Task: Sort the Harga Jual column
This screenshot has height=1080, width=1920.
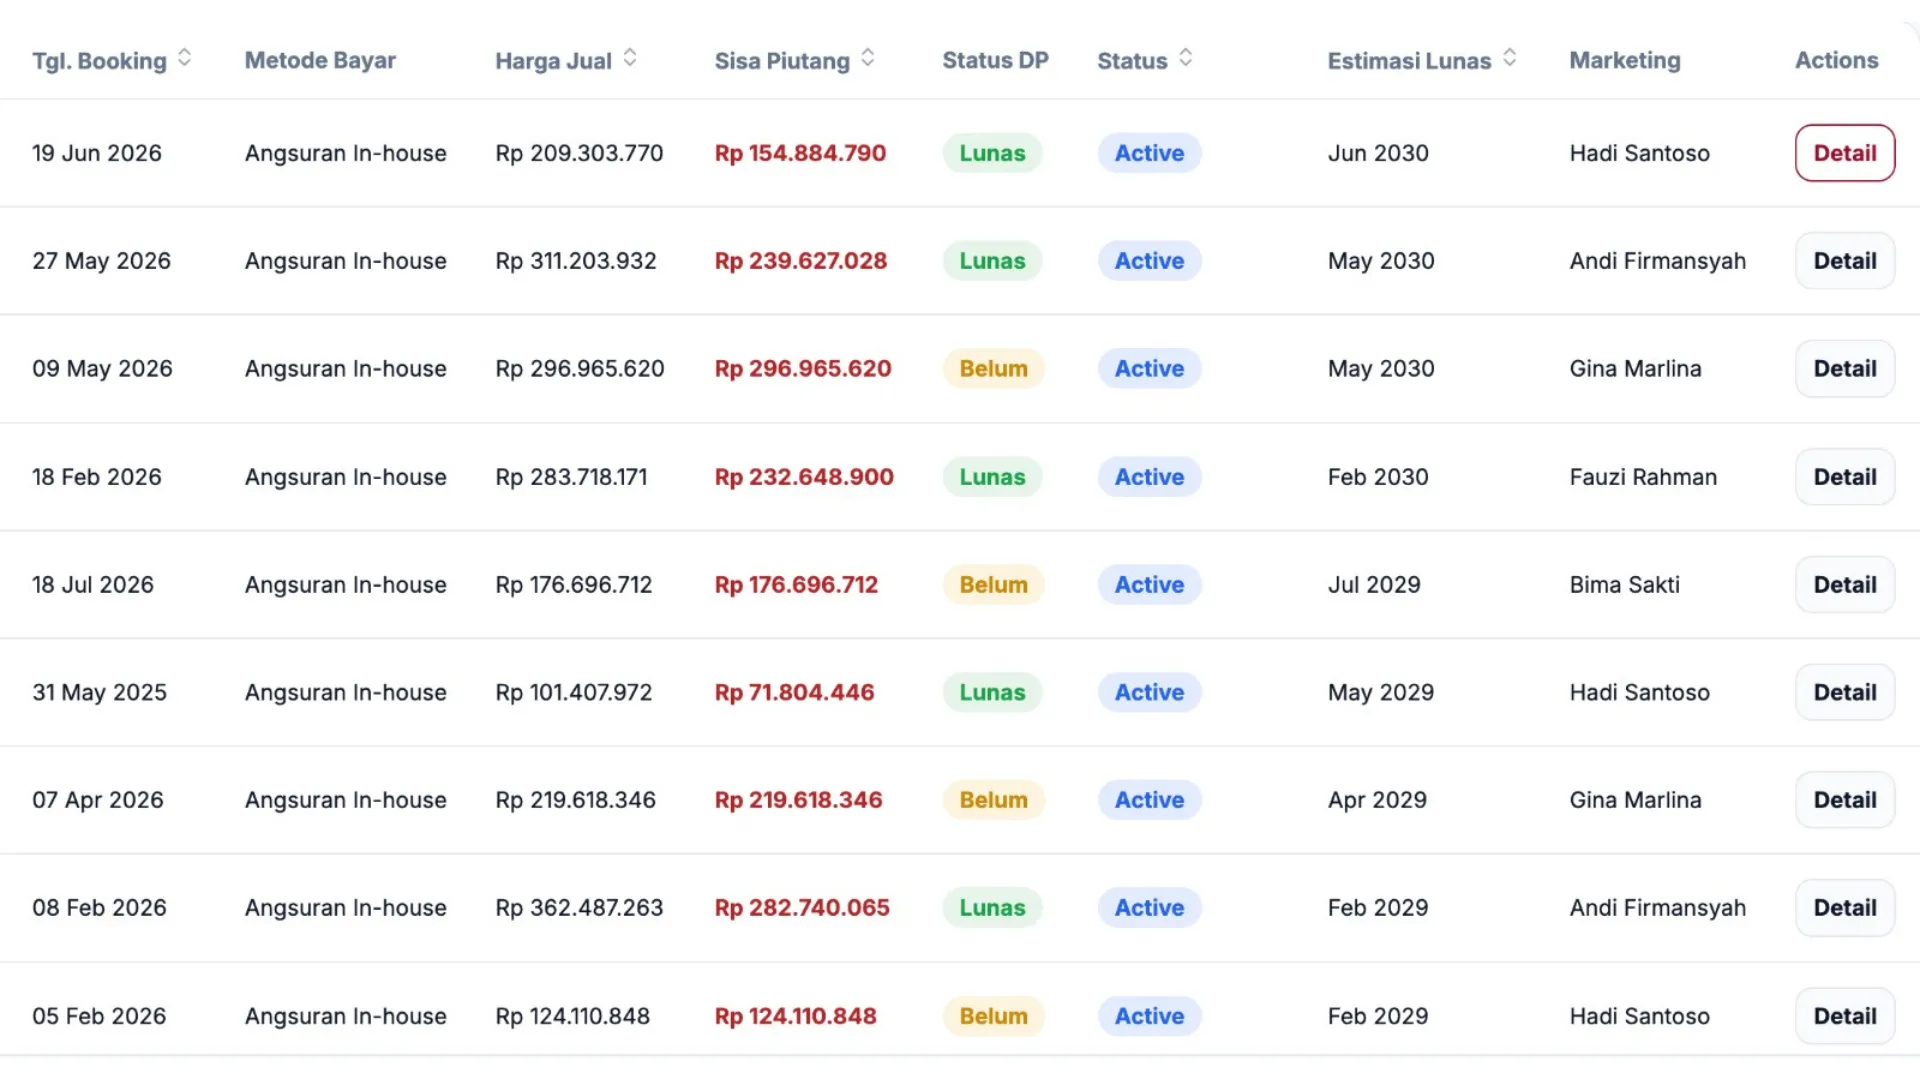Action: tap(630, 58)
